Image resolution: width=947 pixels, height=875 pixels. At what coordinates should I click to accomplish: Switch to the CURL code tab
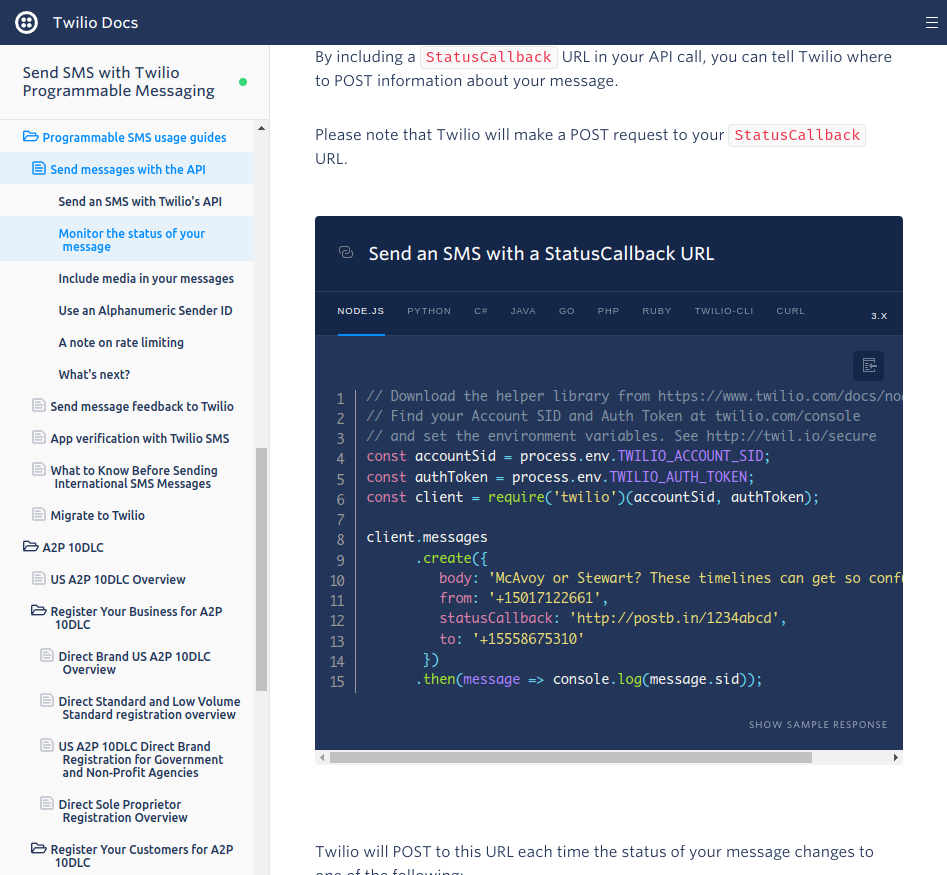coord(790,311)
